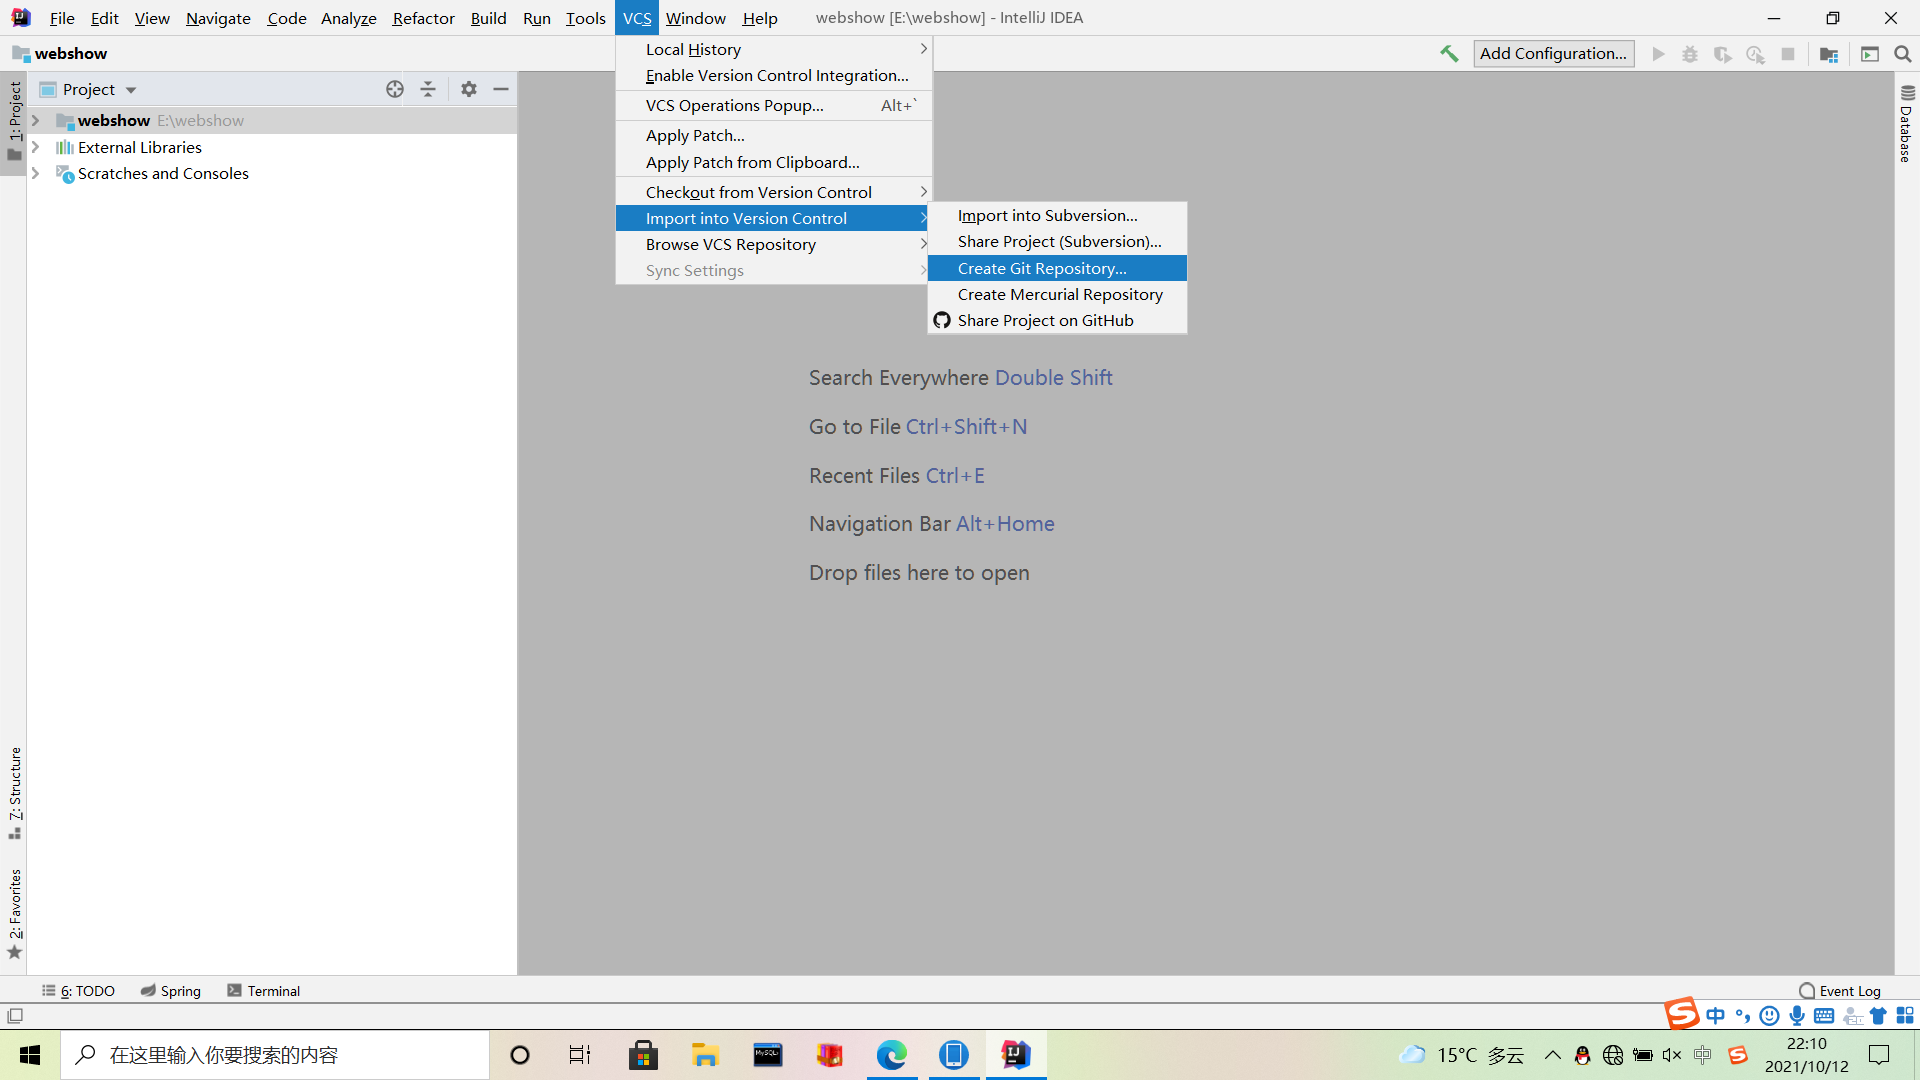Click the Search Everywhere magnifier icon
1920x1080 pixels.
click(1902, 54)
